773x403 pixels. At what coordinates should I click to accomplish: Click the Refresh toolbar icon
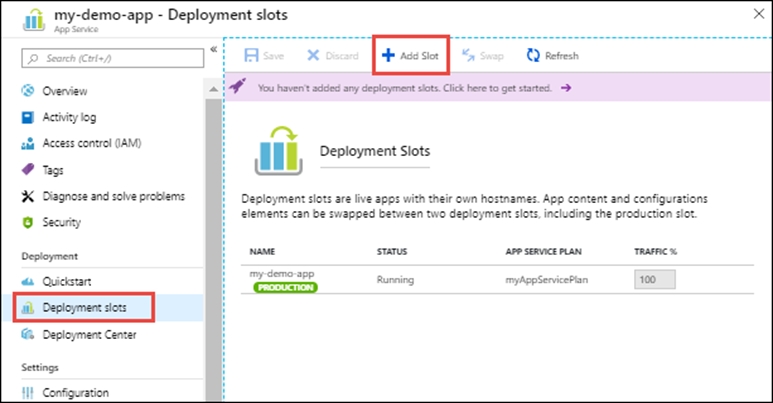coord(533,56)
